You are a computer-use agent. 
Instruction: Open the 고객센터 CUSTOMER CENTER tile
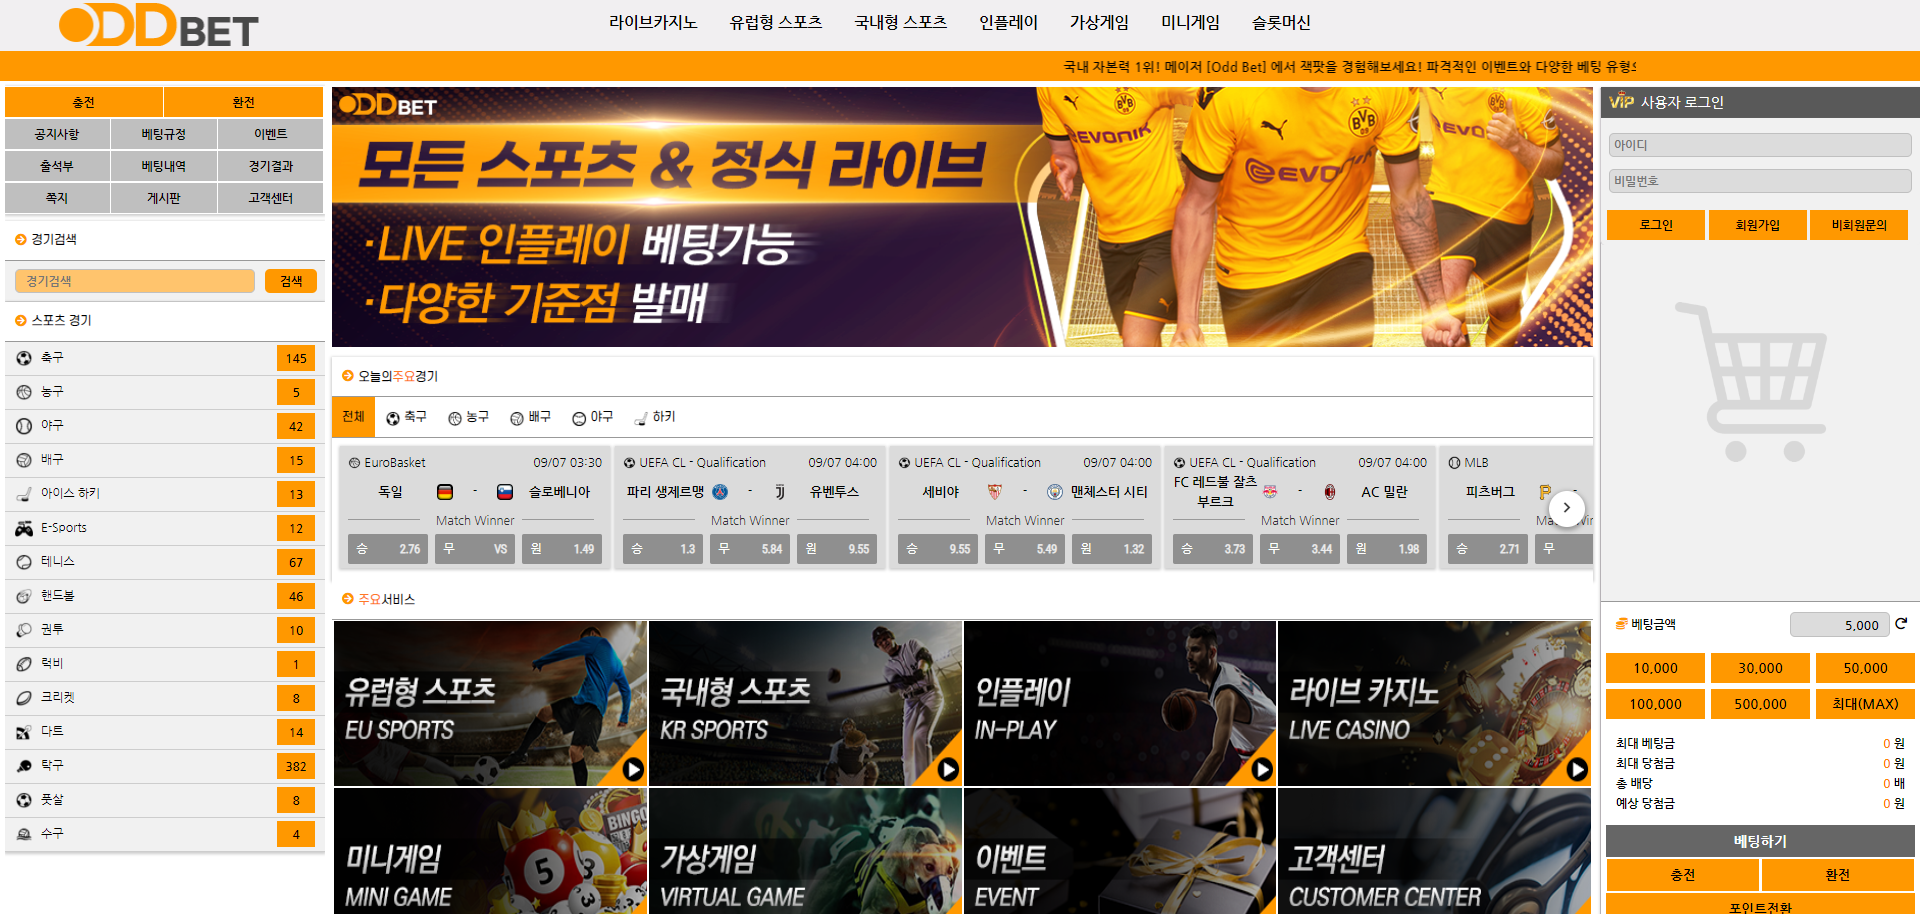click(x=1434, y=851)
